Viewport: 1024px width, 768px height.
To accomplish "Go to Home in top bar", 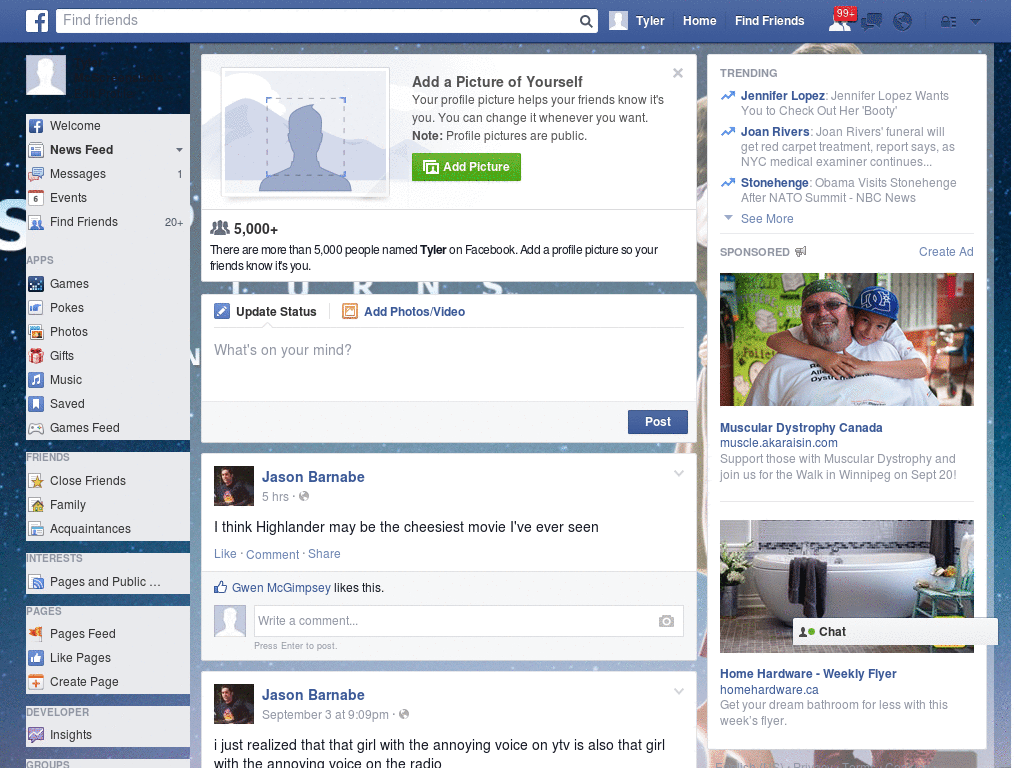I will [x=699, y=21].
